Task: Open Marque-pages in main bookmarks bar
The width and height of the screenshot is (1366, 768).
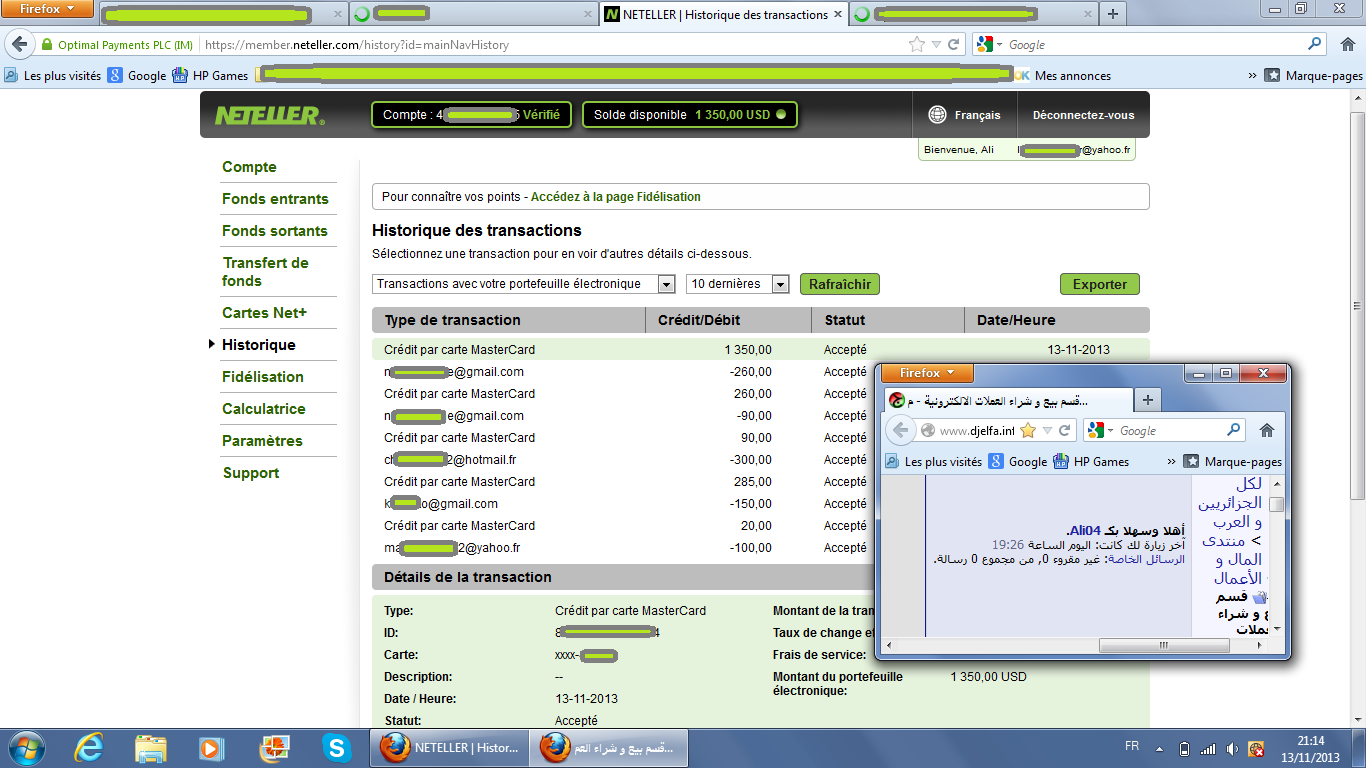Action: [1313, 75]
